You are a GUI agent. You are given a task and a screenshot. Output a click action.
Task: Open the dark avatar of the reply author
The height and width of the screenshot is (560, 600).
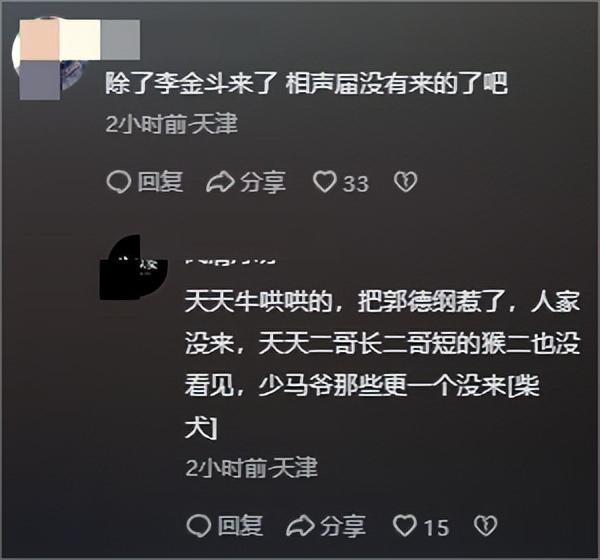coord(134,267)
